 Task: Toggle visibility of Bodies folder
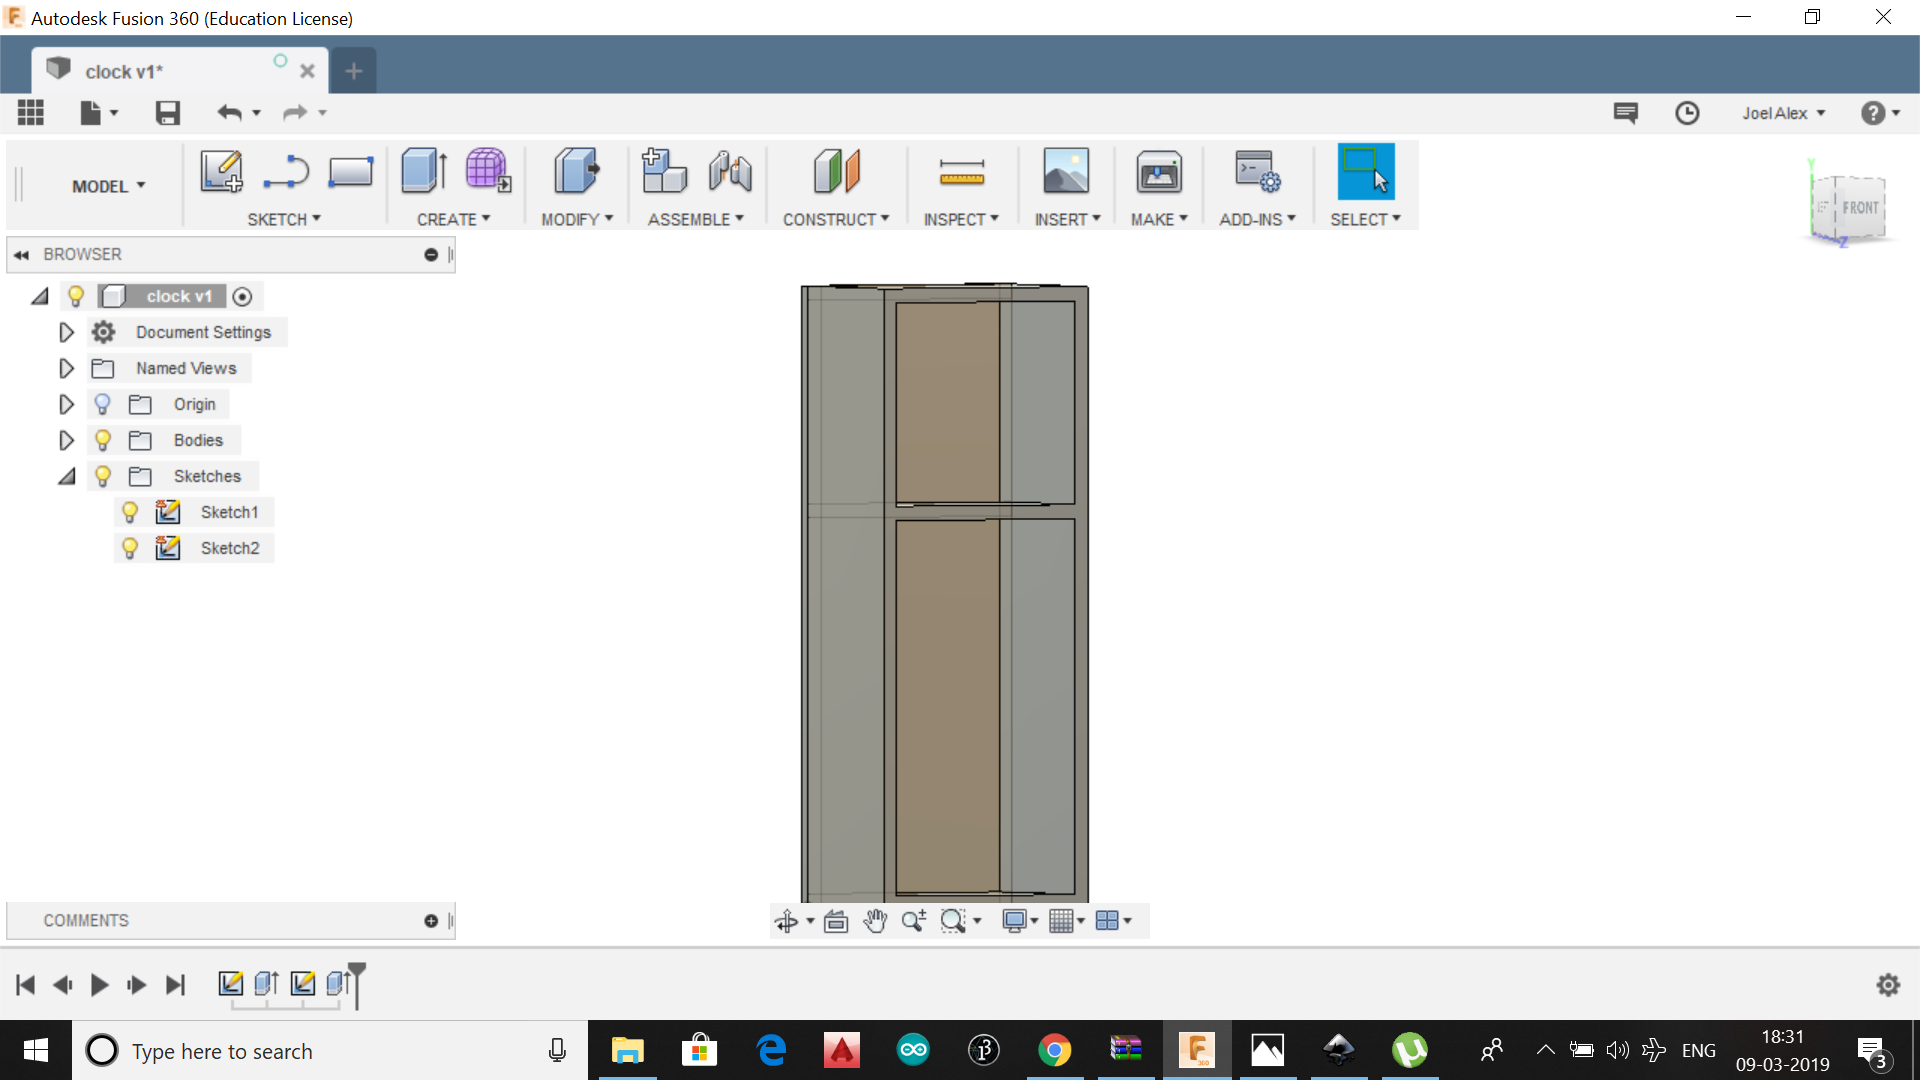(x=103, y=440)
